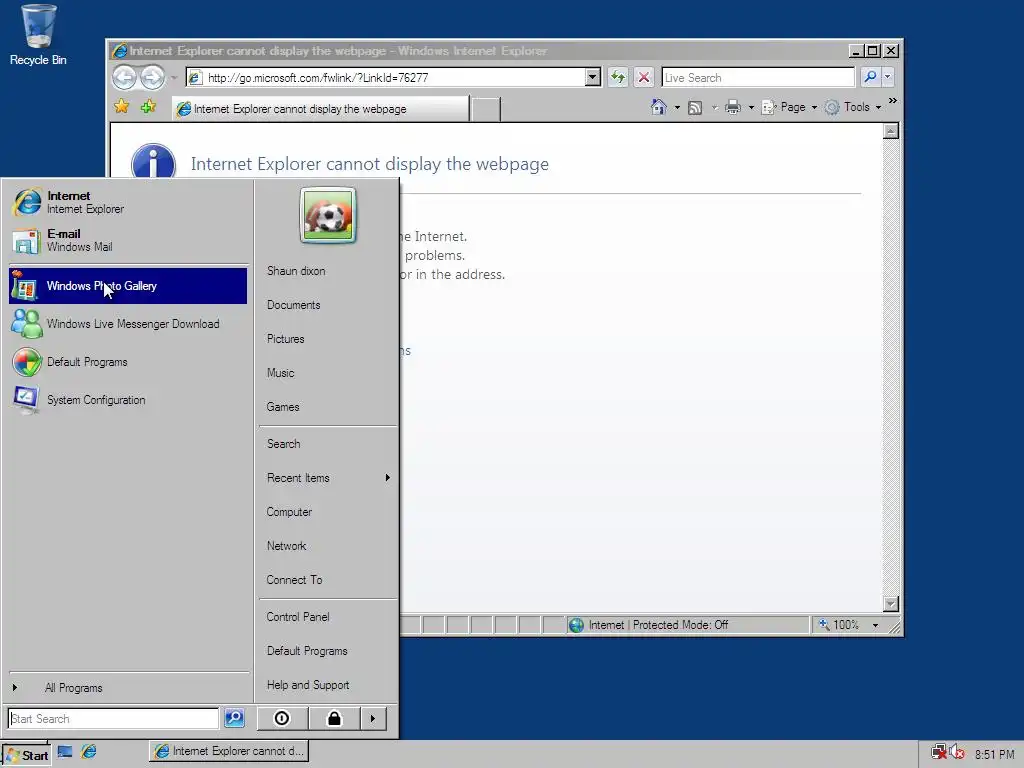Viewport: 1024px width, 768px height.
Task: Expand Recent Items submenu
Action: [x=328, y=478]
